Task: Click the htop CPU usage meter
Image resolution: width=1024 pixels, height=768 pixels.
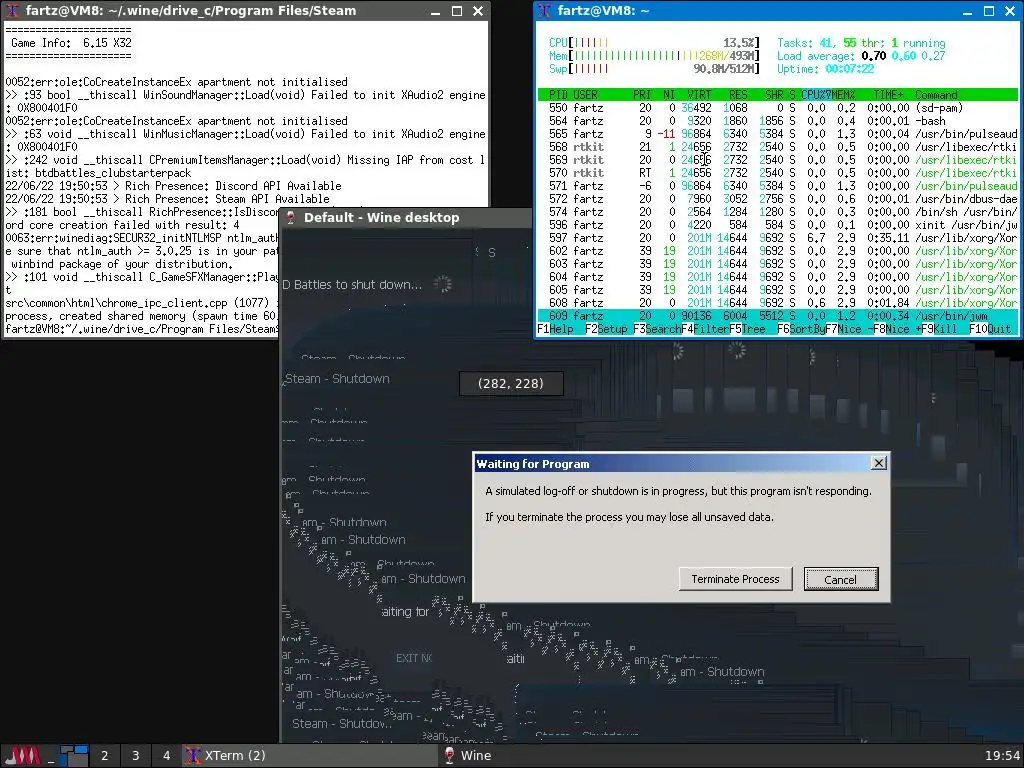Action: [655, 43]
